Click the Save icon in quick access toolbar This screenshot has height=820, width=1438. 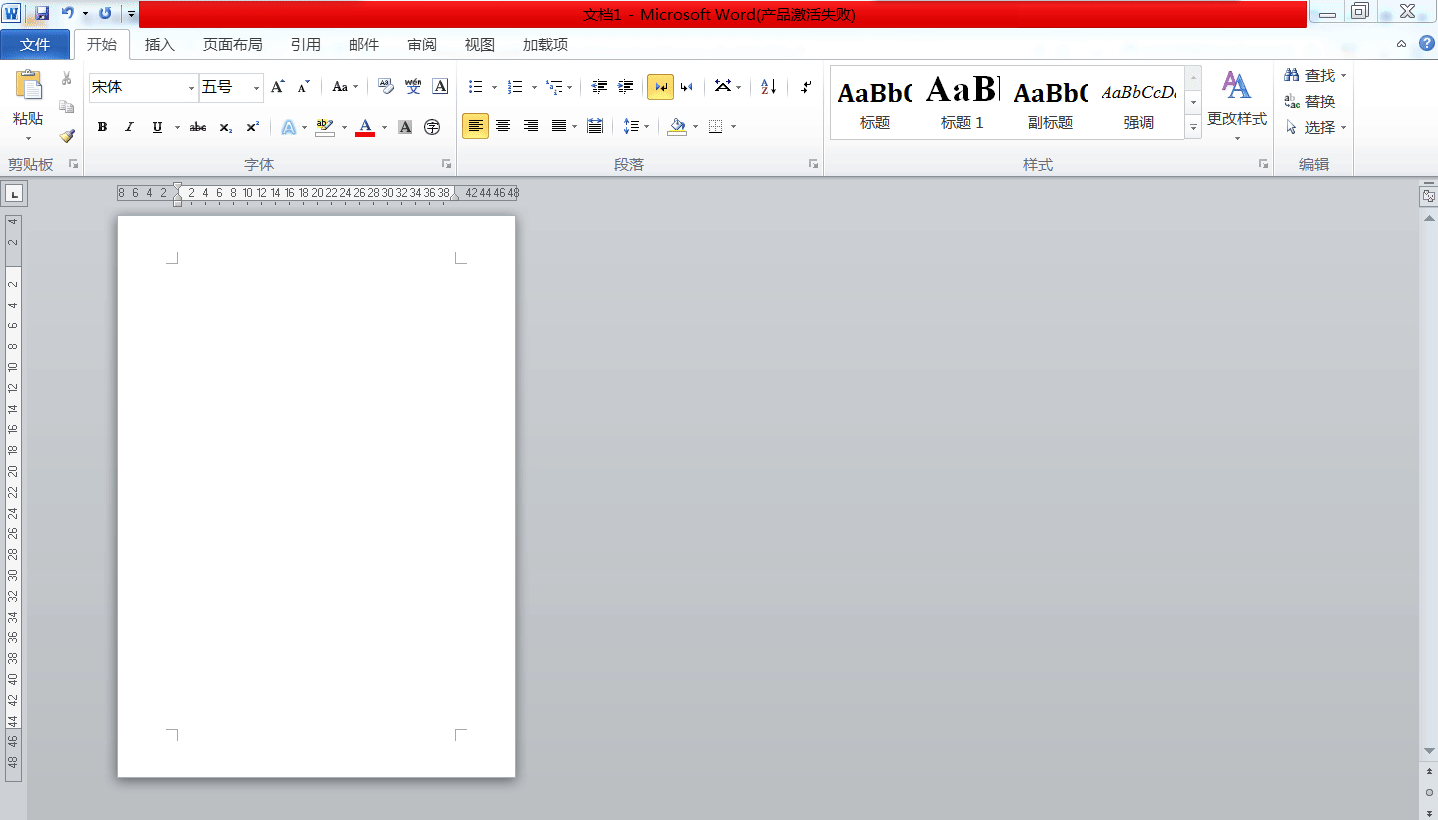[x=42, y=13]
